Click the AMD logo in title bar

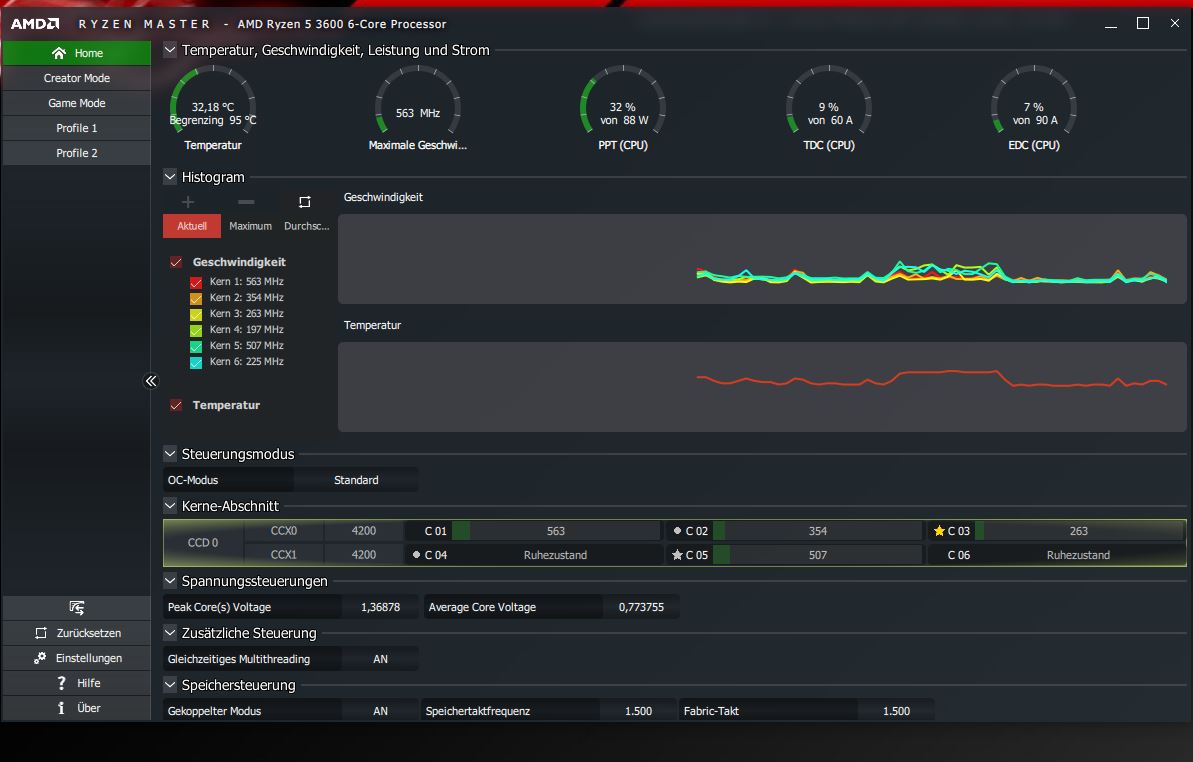point(35,24)
